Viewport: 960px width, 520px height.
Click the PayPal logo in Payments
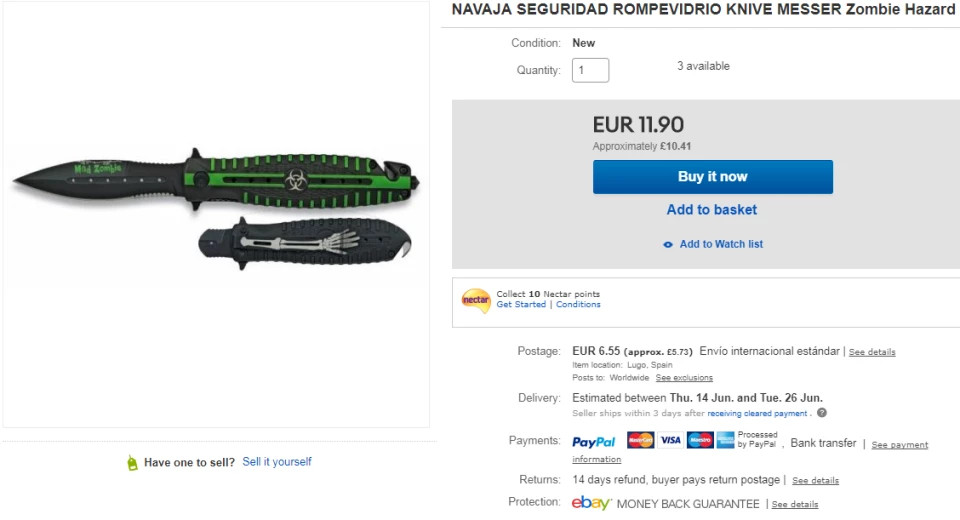click(594, 442)
